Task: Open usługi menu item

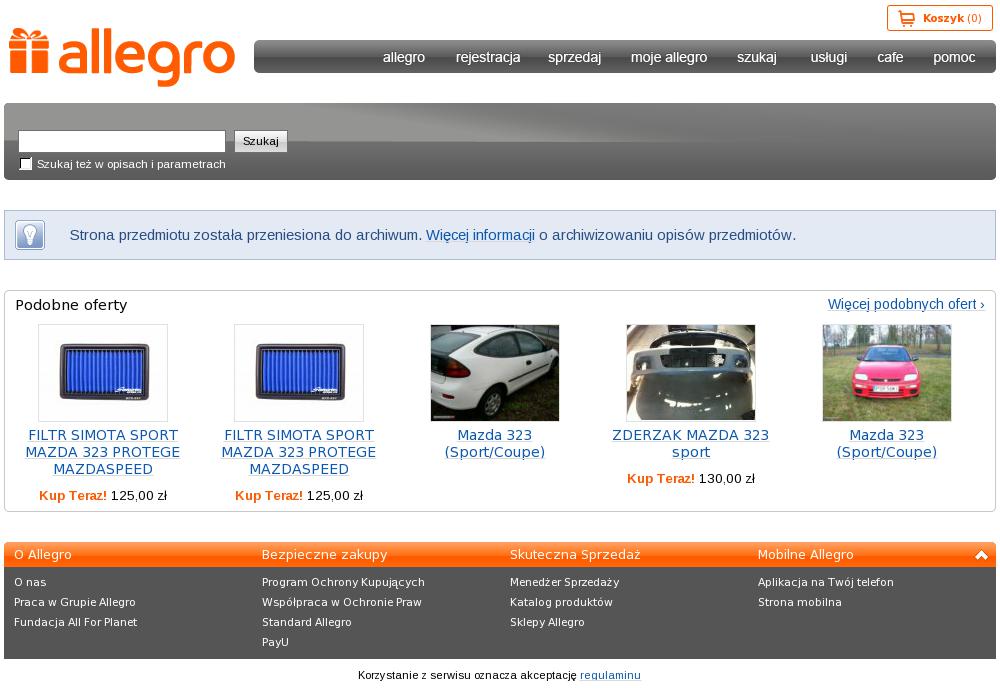Action: [x=829, y=57]
